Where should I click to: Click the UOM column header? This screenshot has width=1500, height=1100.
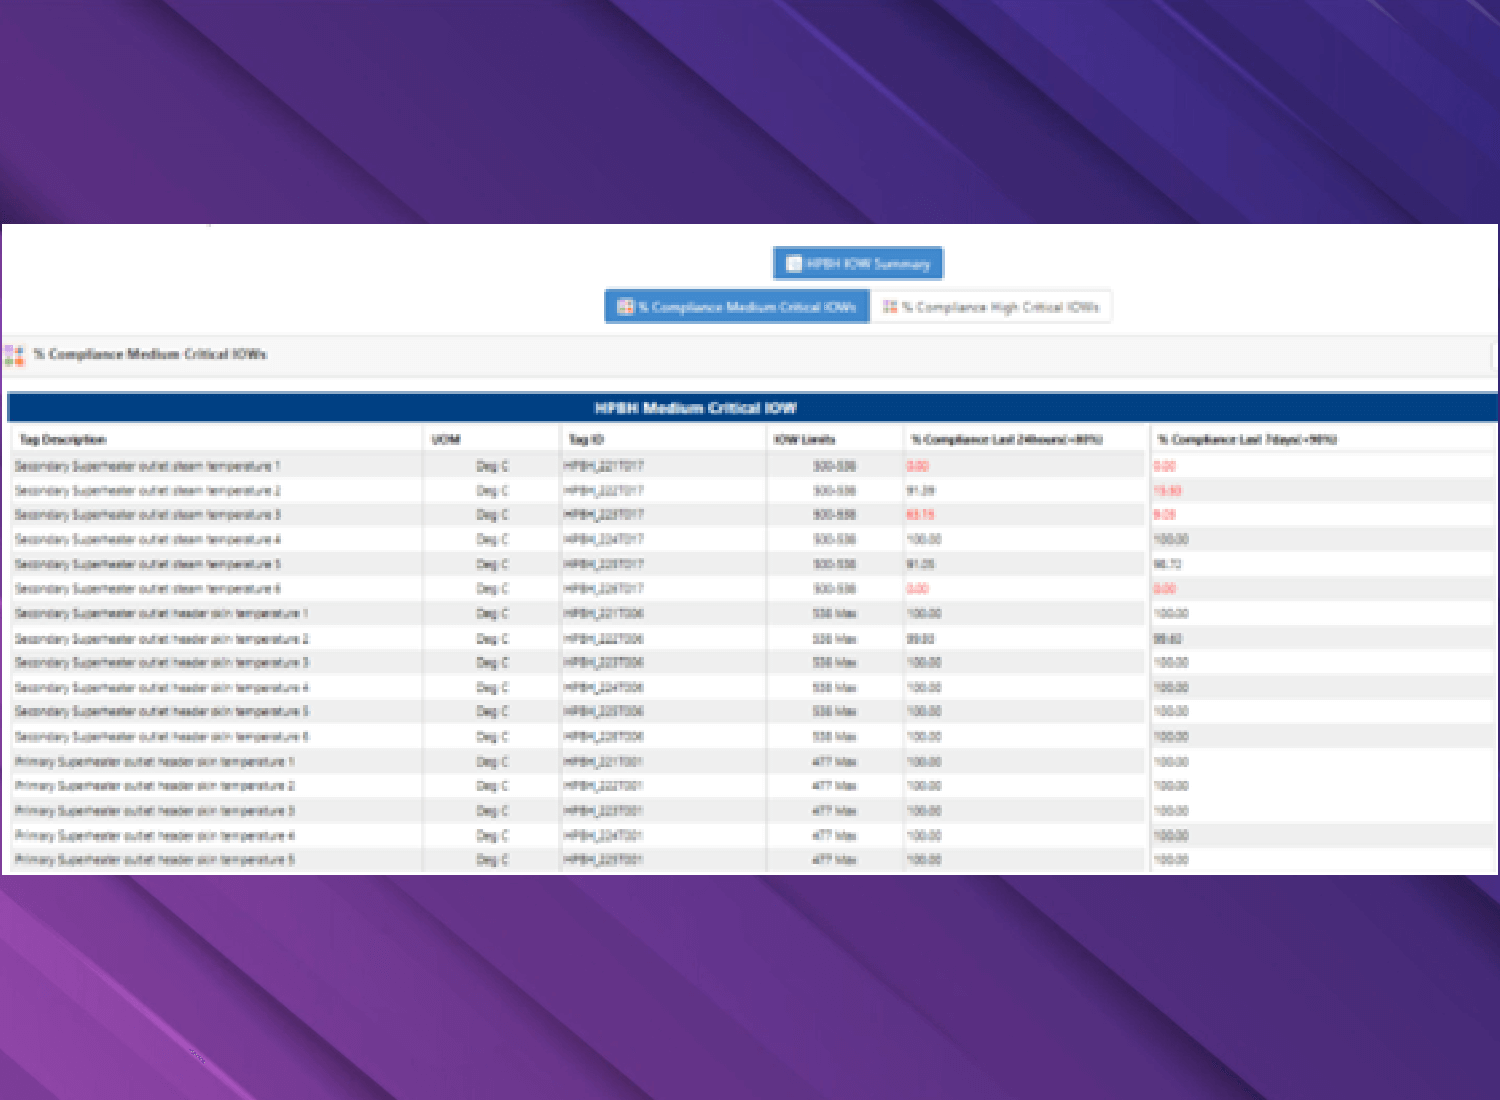click(445, 440)
